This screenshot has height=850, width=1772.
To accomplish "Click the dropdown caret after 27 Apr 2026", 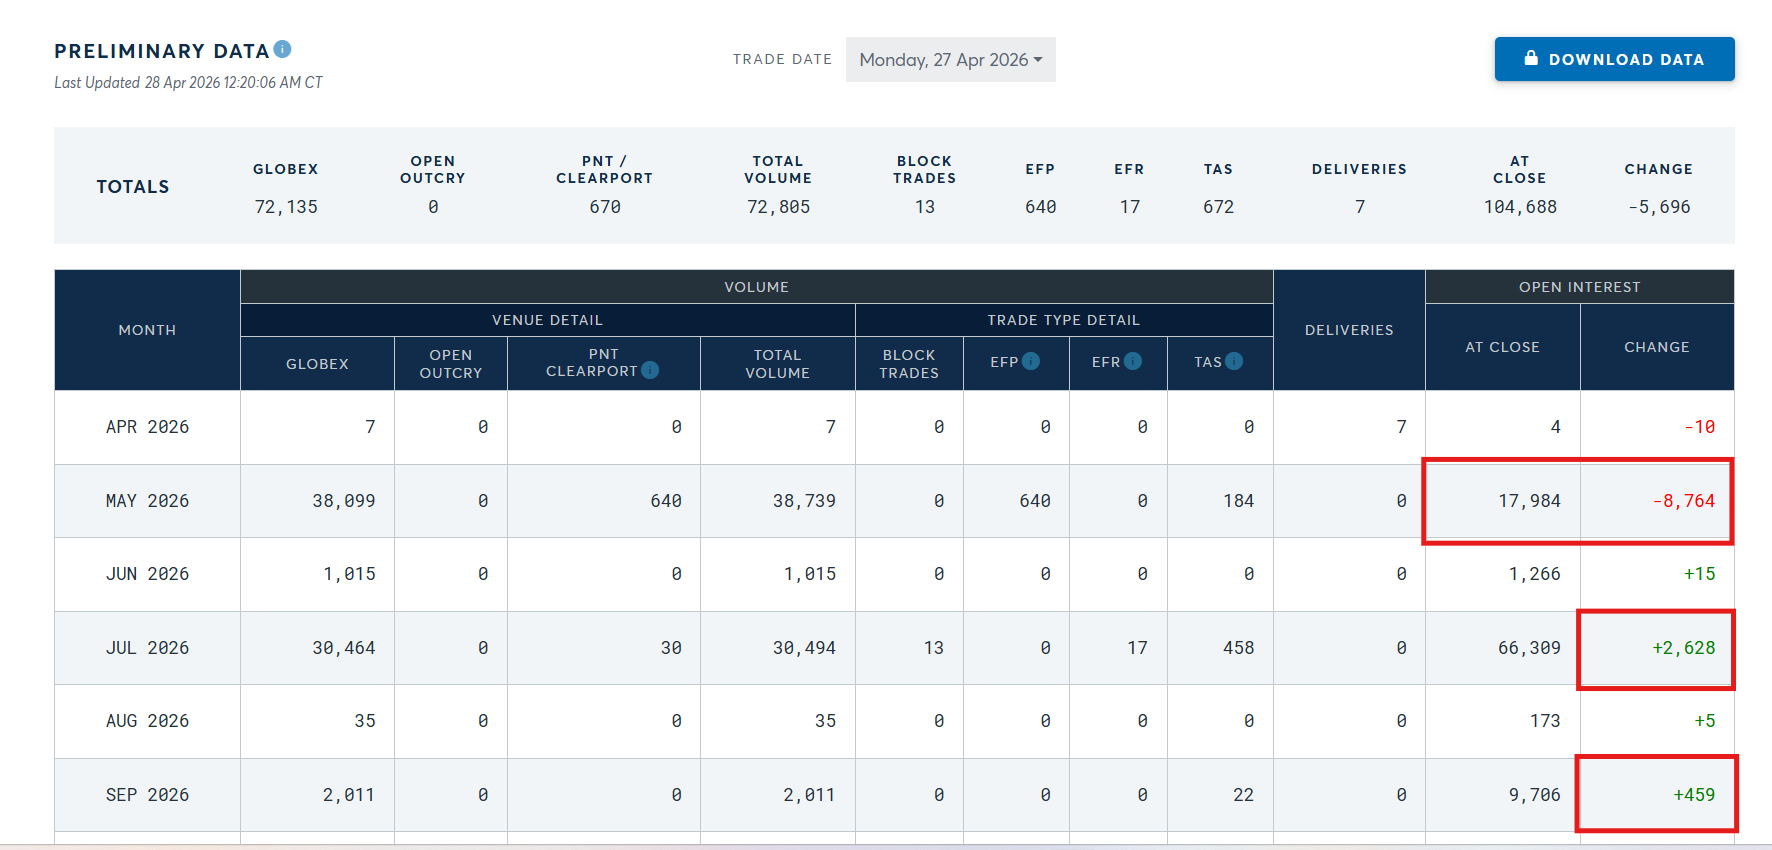I will point(1038,60).
